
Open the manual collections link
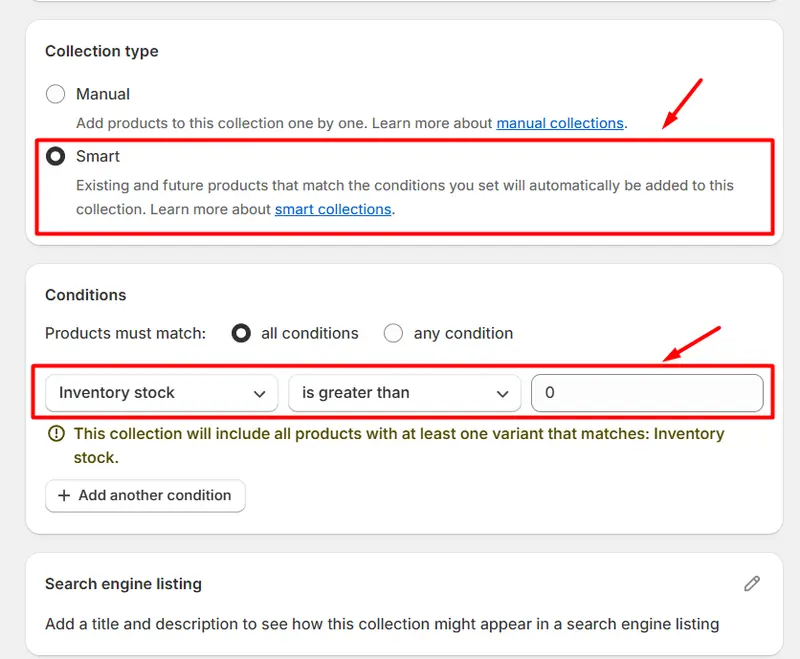(560, 123)
